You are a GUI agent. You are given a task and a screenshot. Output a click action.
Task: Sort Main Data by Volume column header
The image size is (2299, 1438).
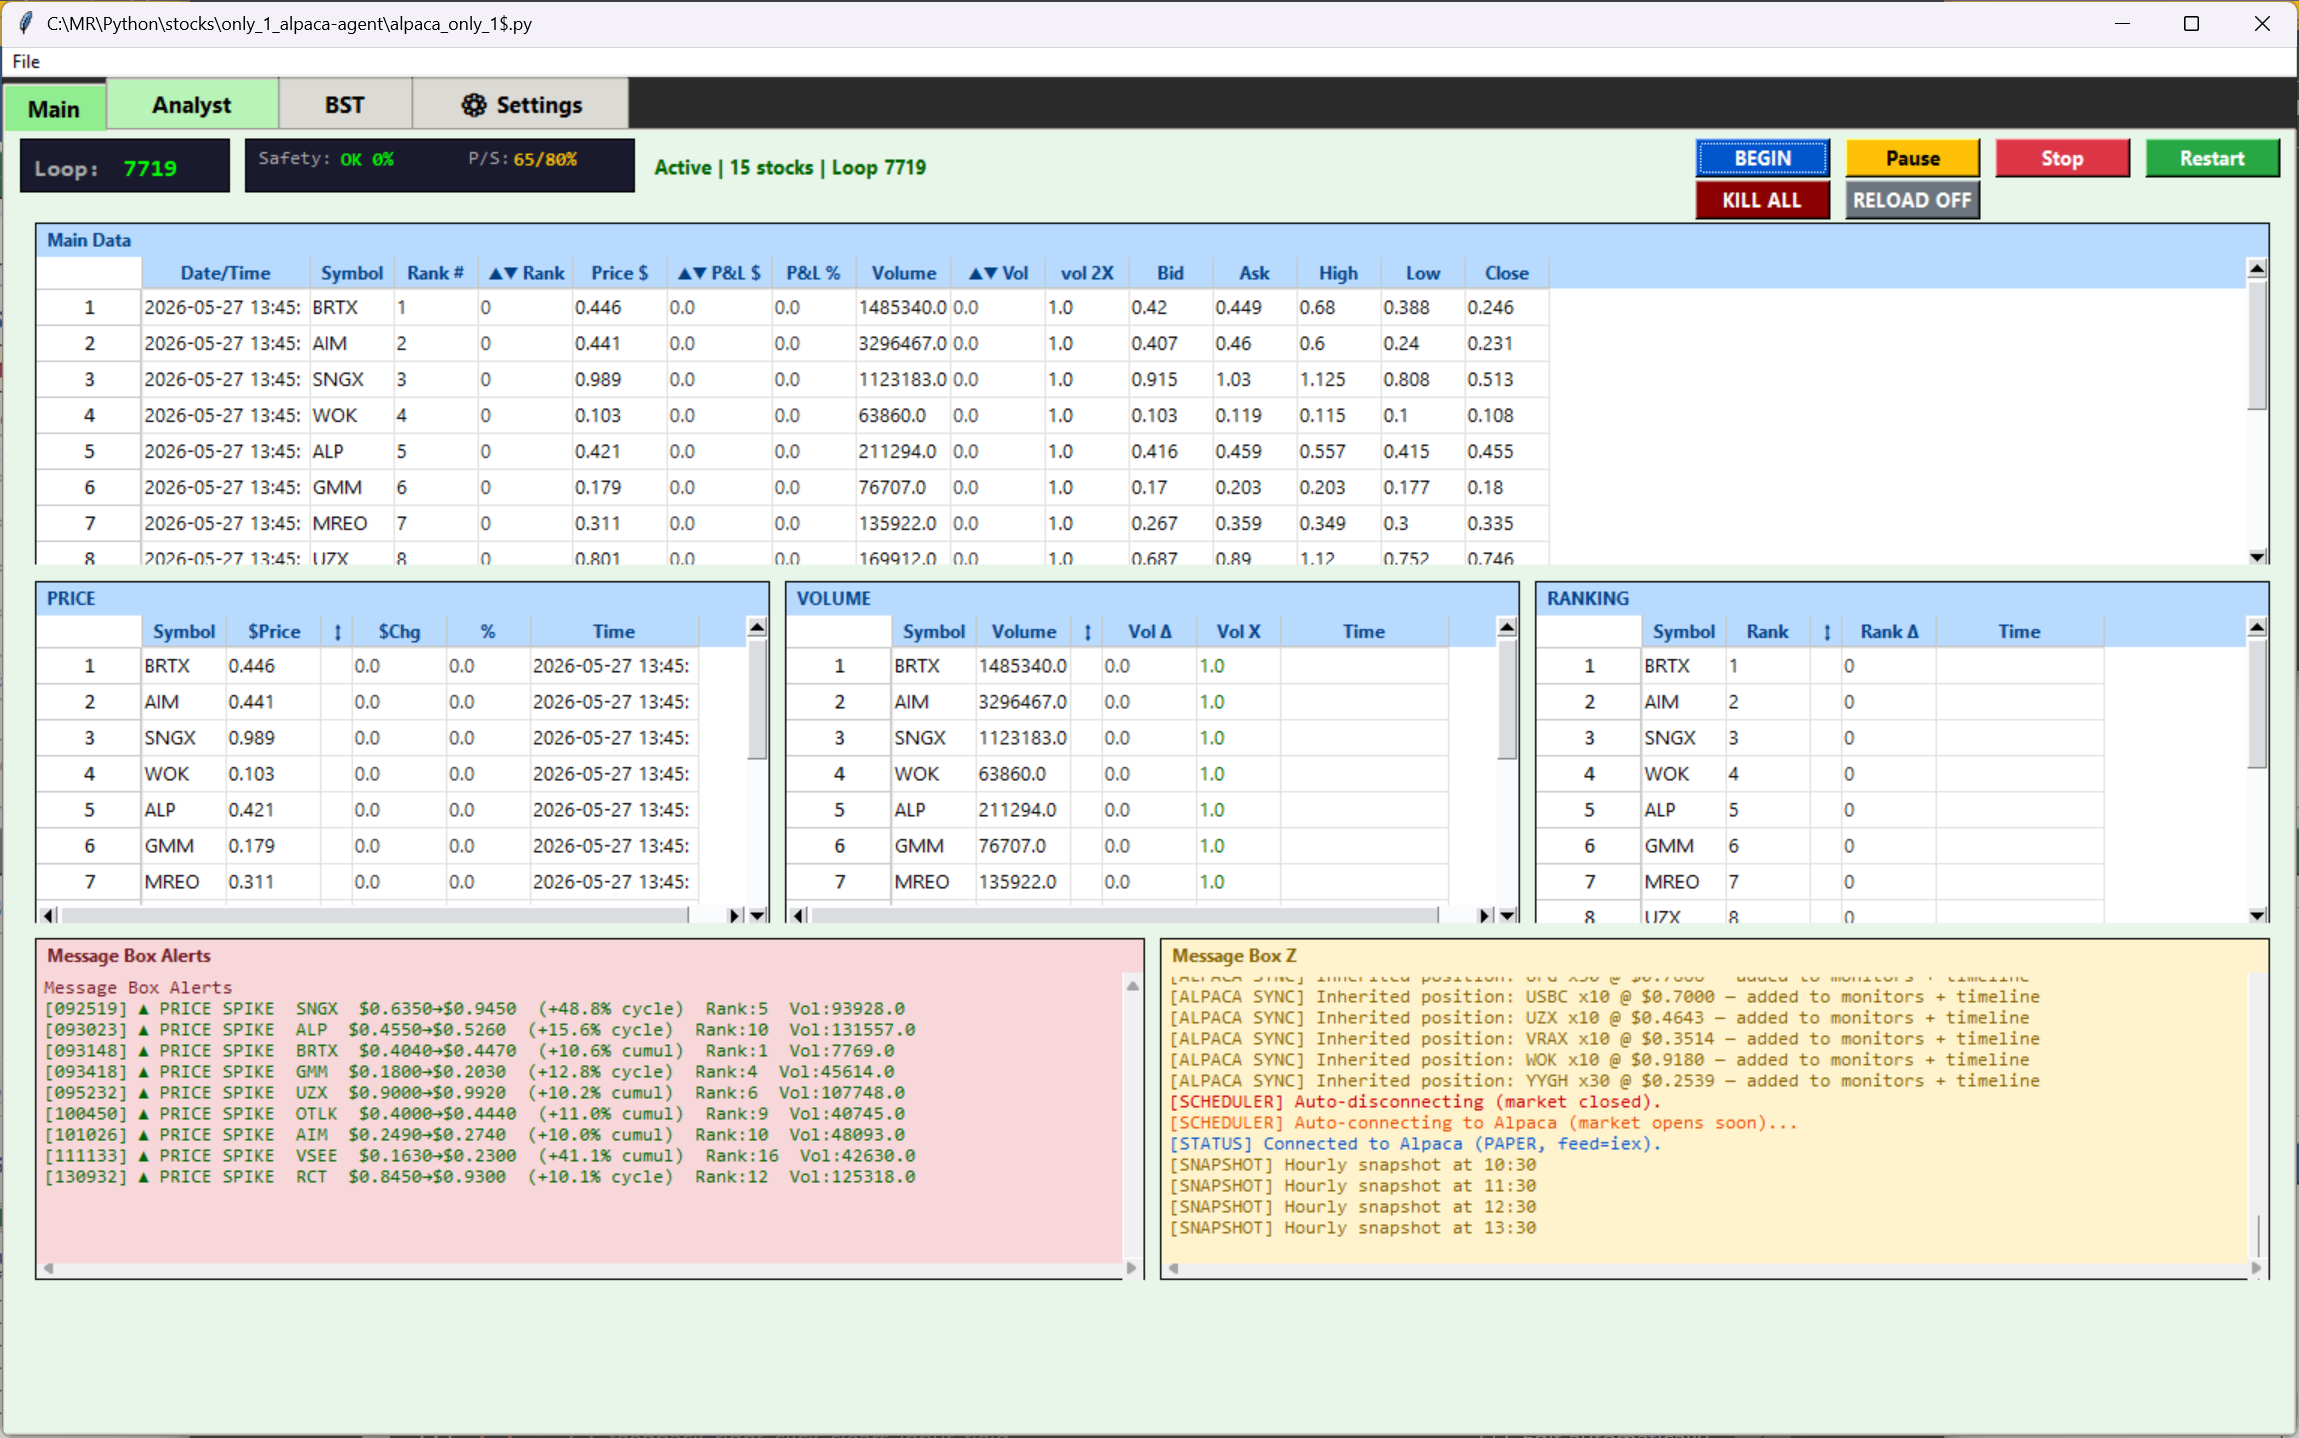[x=904, y=273]
